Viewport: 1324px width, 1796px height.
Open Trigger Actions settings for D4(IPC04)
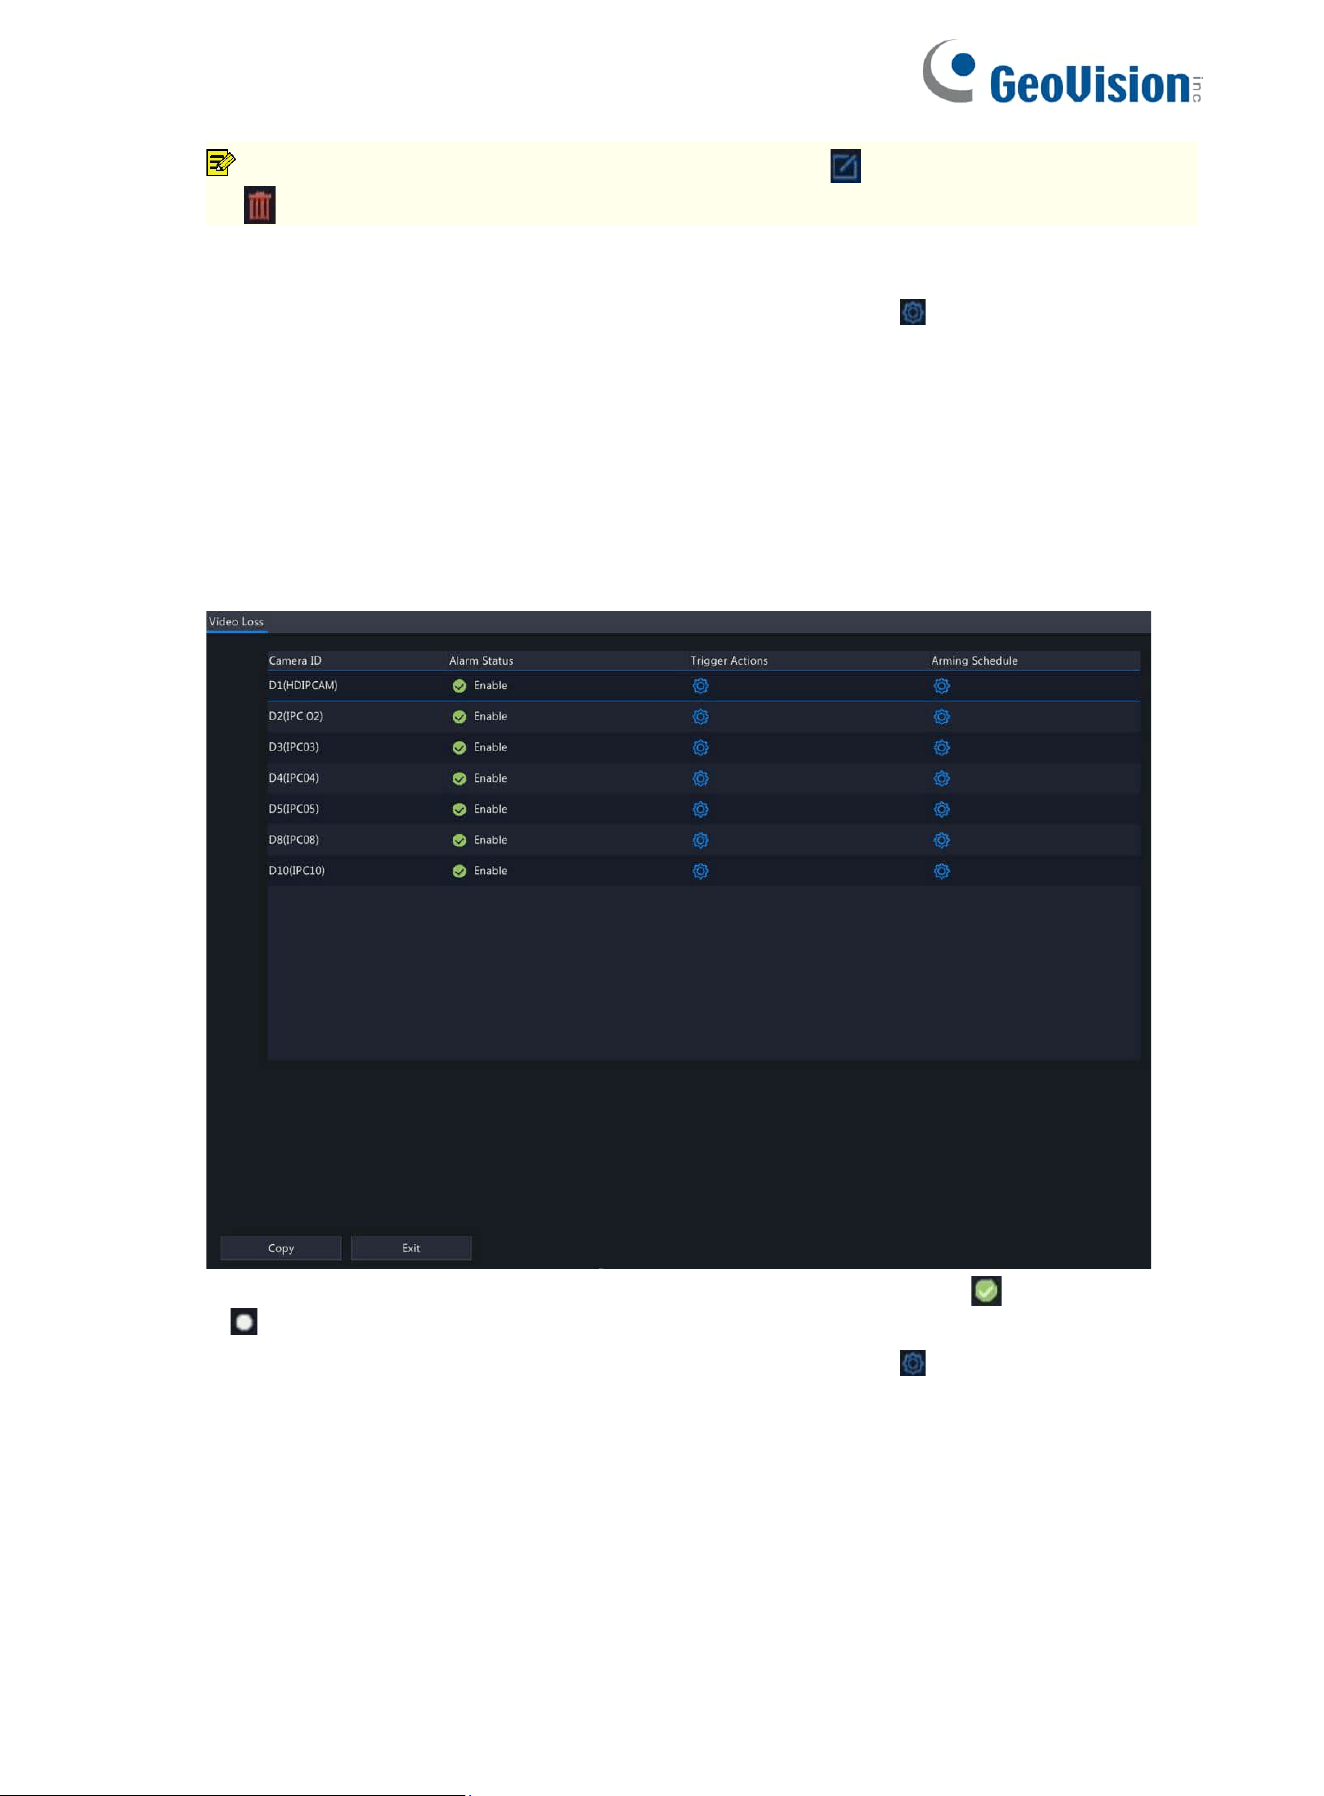700,779
